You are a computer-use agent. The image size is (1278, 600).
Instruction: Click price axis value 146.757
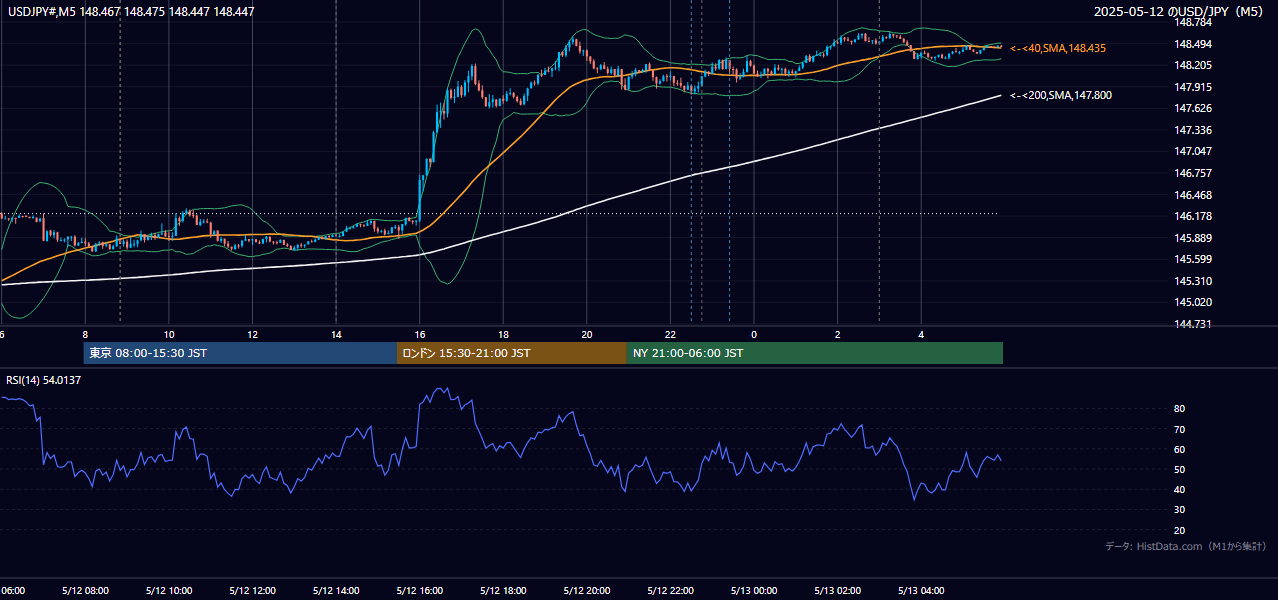1193,173
